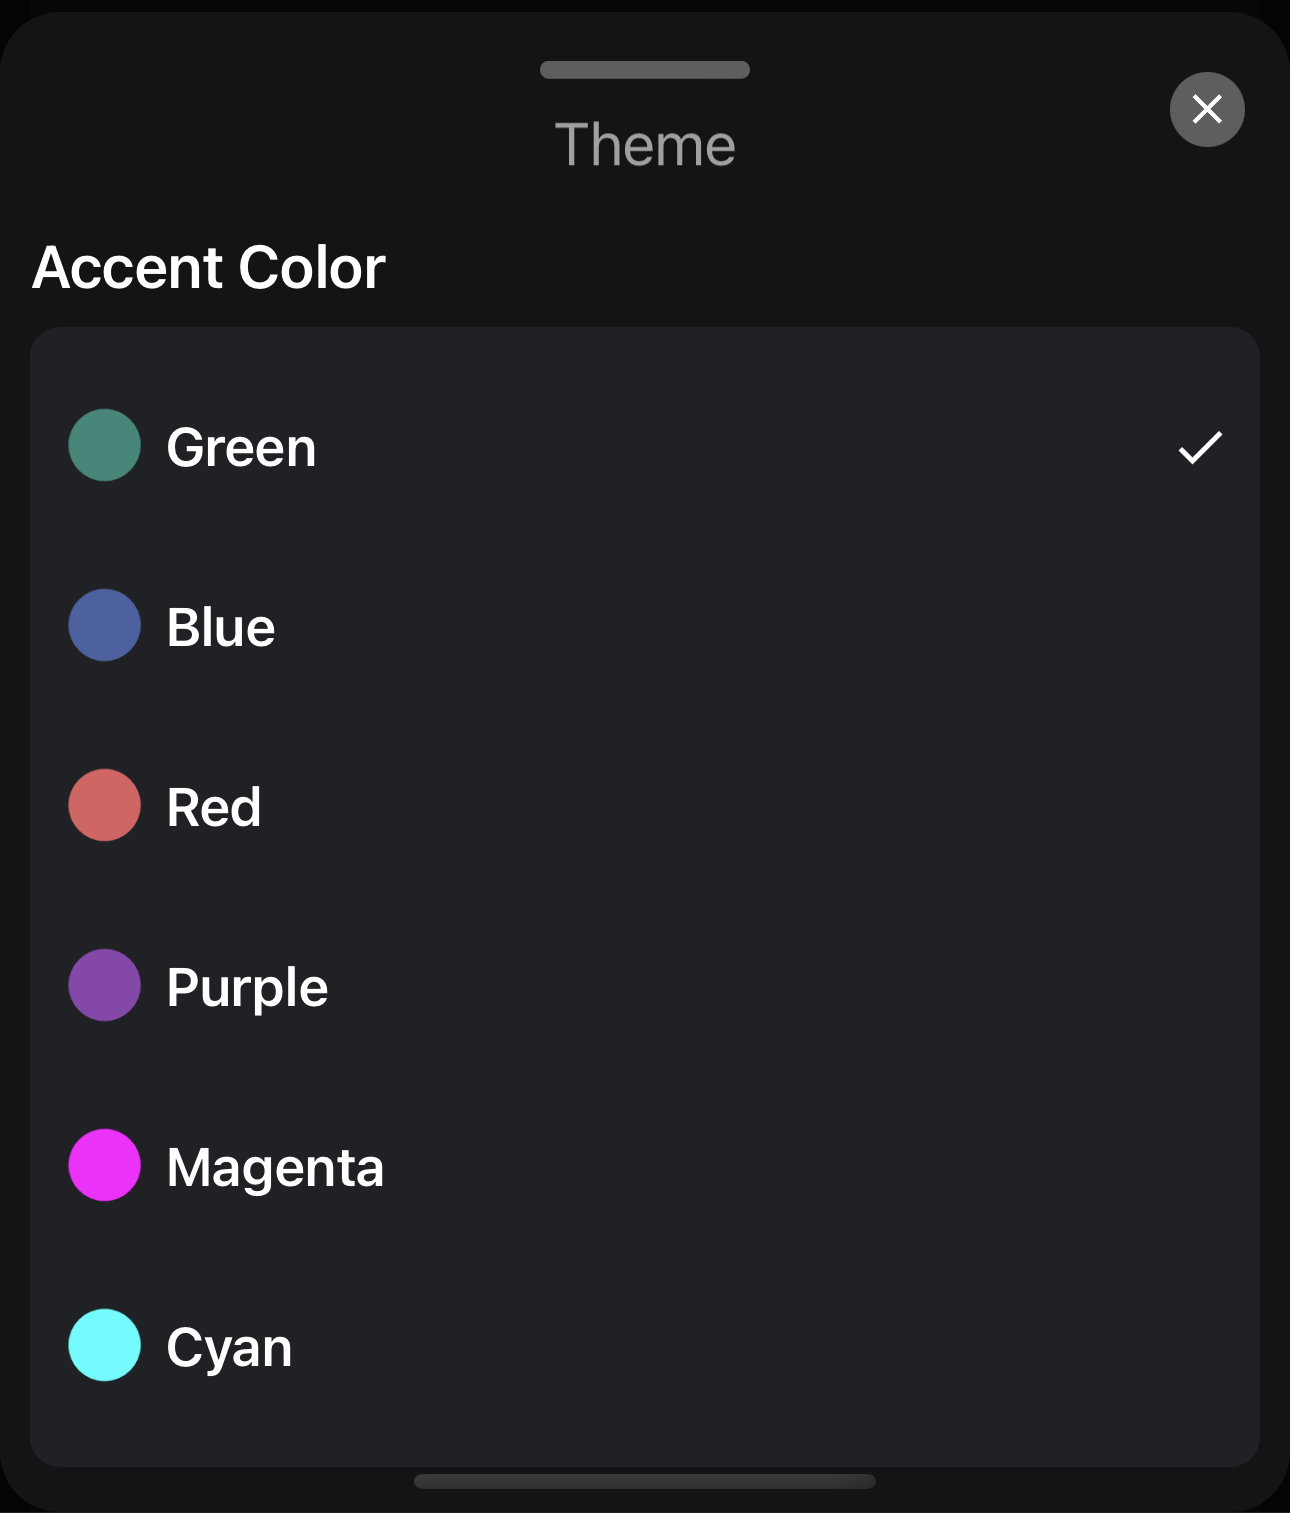
Task: Pick the Red accent option label
Action: [x=213, y=807]
